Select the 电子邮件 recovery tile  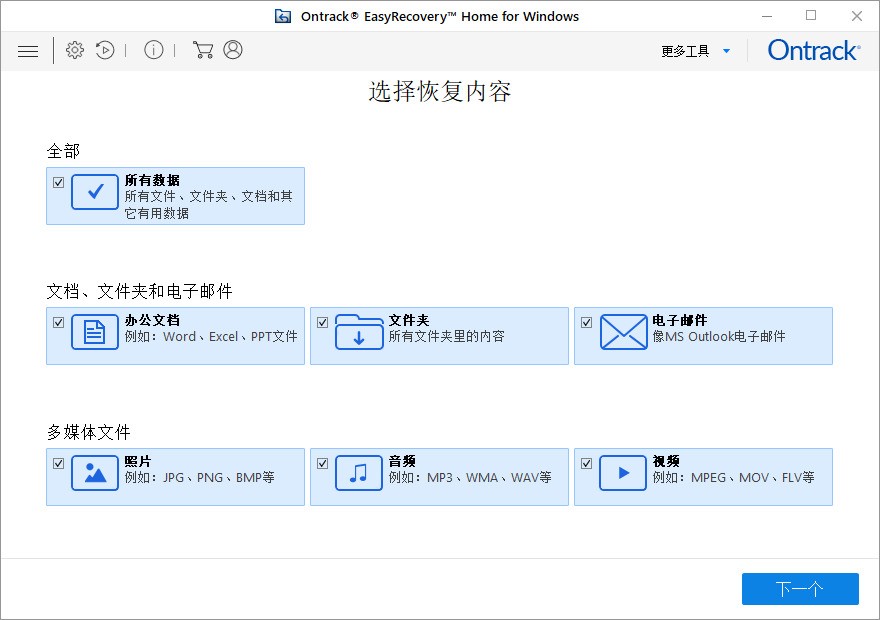click(703, 336)
